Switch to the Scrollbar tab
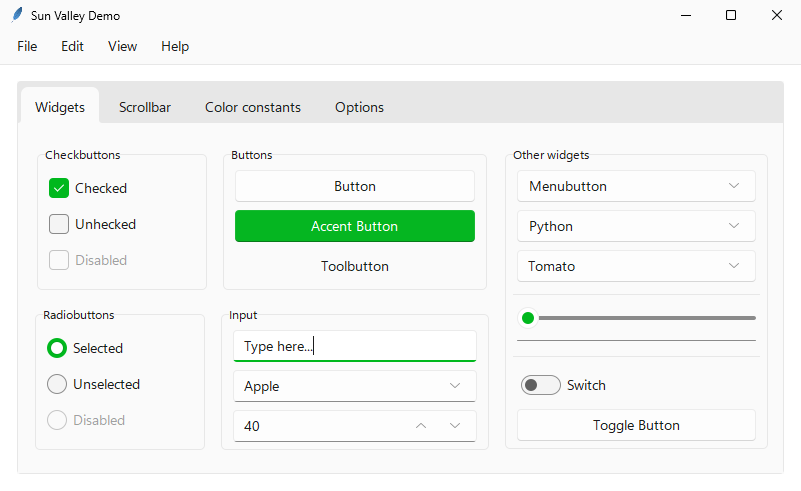Image resolution: width=801 pixels, height=491 pixels. 145,107
